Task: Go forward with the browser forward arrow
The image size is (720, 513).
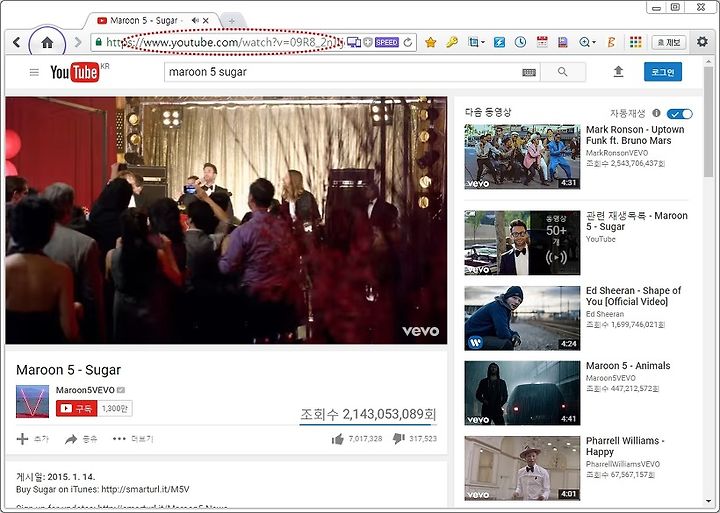Action: tap(78, 42)
